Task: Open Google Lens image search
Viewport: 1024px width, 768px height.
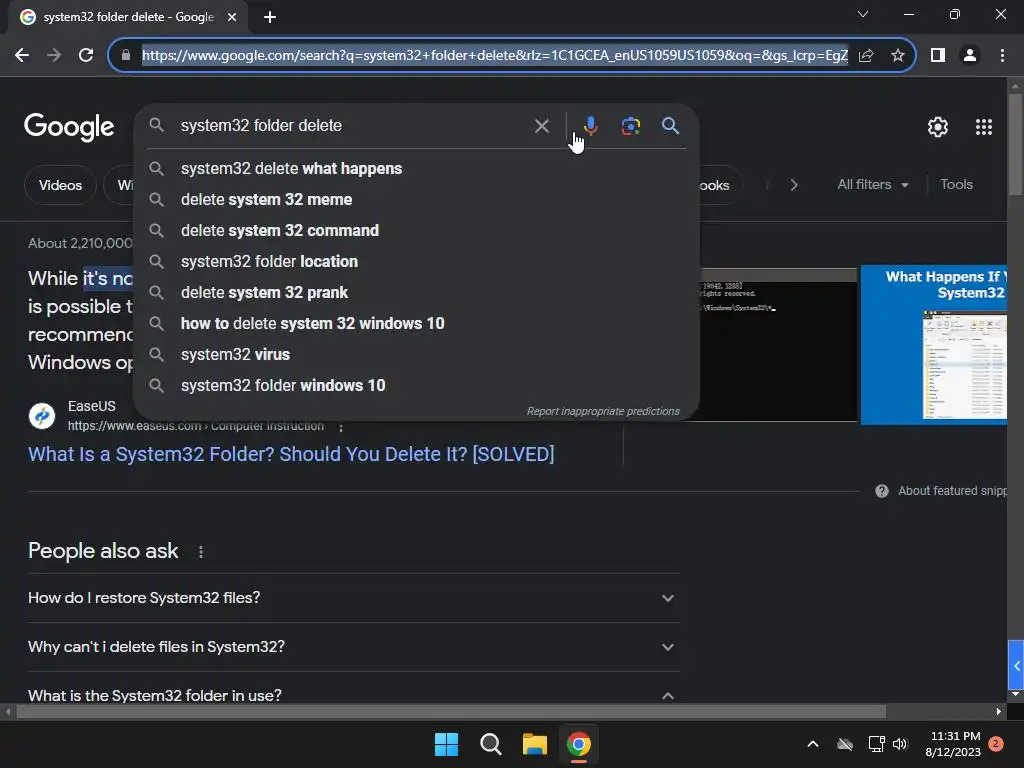Action: pos(630,125)
